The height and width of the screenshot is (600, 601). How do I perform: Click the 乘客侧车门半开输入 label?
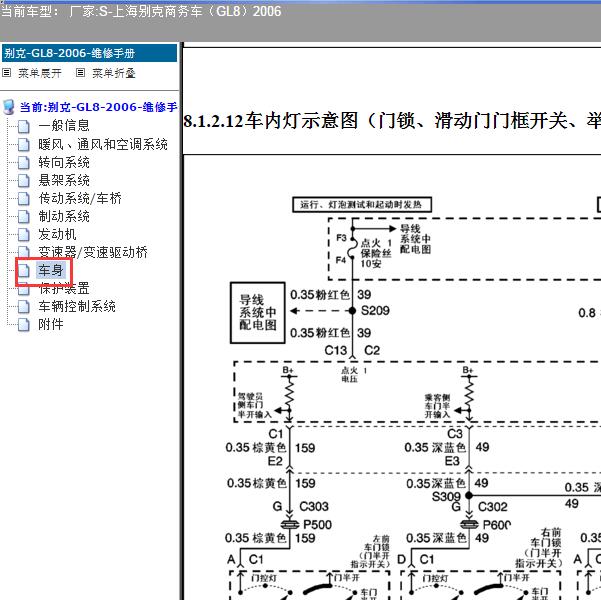(x=437, y=406)
